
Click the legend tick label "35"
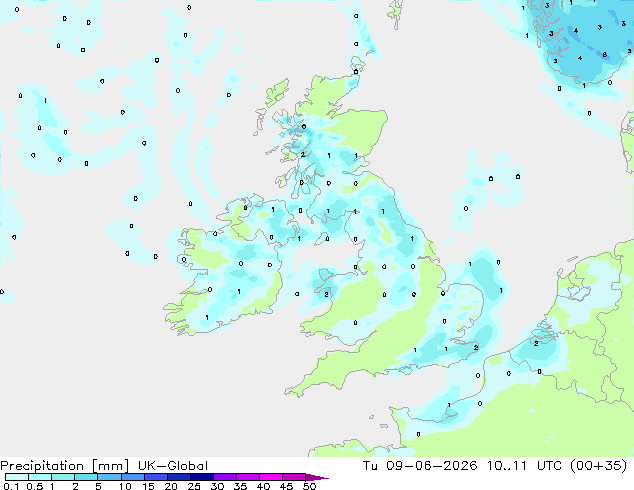[x=240, y=486]
